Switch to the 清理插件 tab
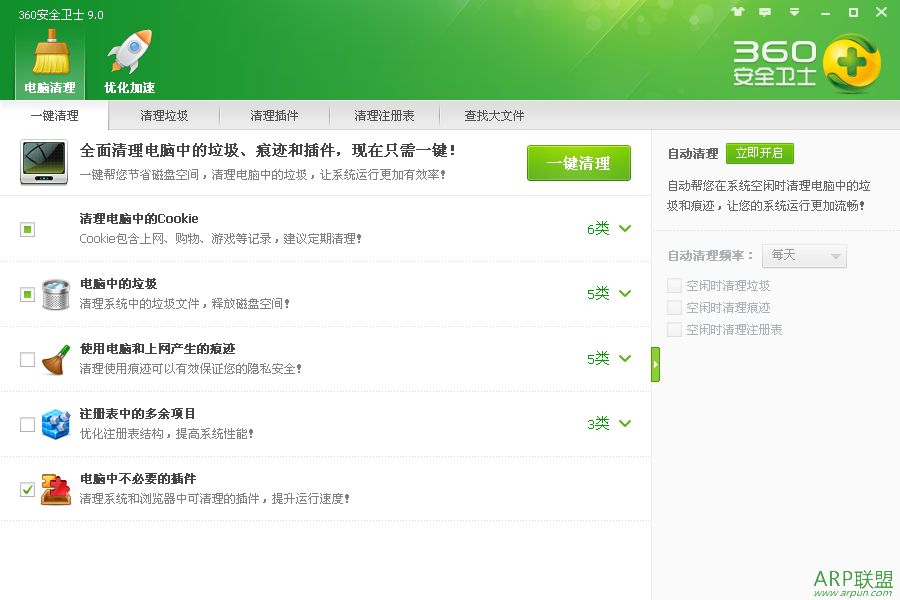 tap(274, 115)
